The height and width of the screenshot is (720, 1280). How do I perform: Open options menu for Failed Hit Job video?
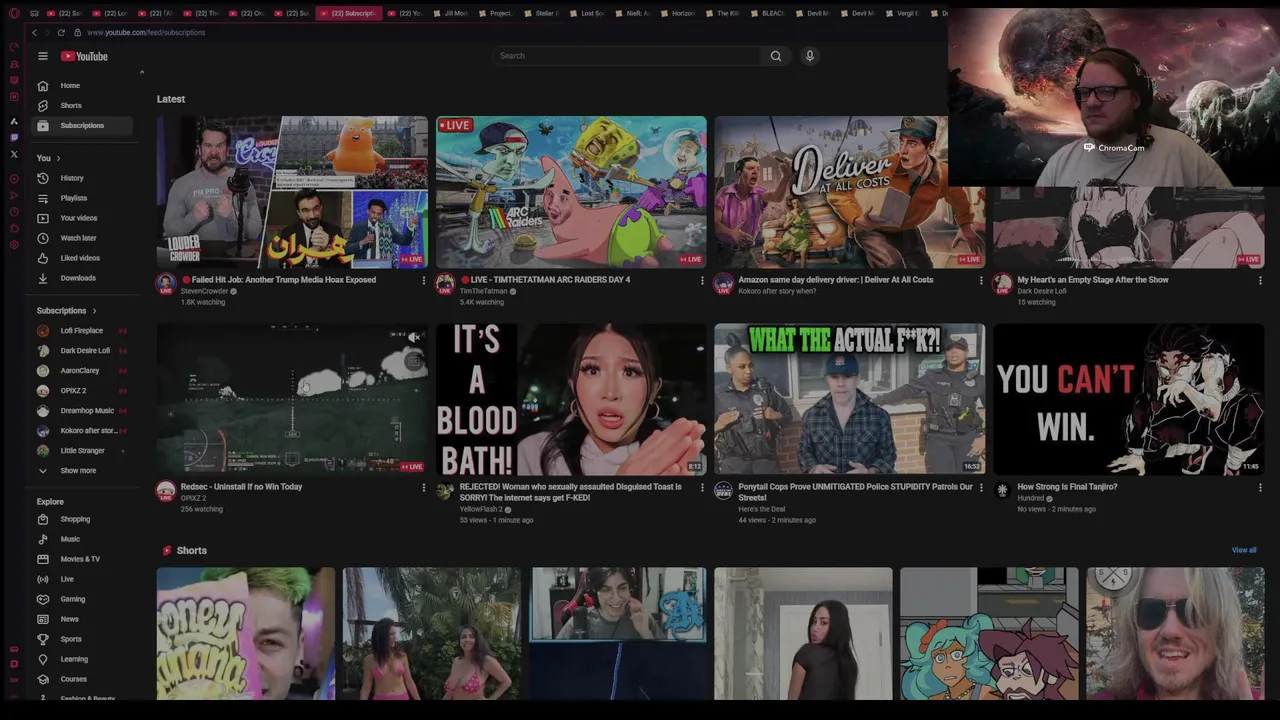click(x=423, y=280)
